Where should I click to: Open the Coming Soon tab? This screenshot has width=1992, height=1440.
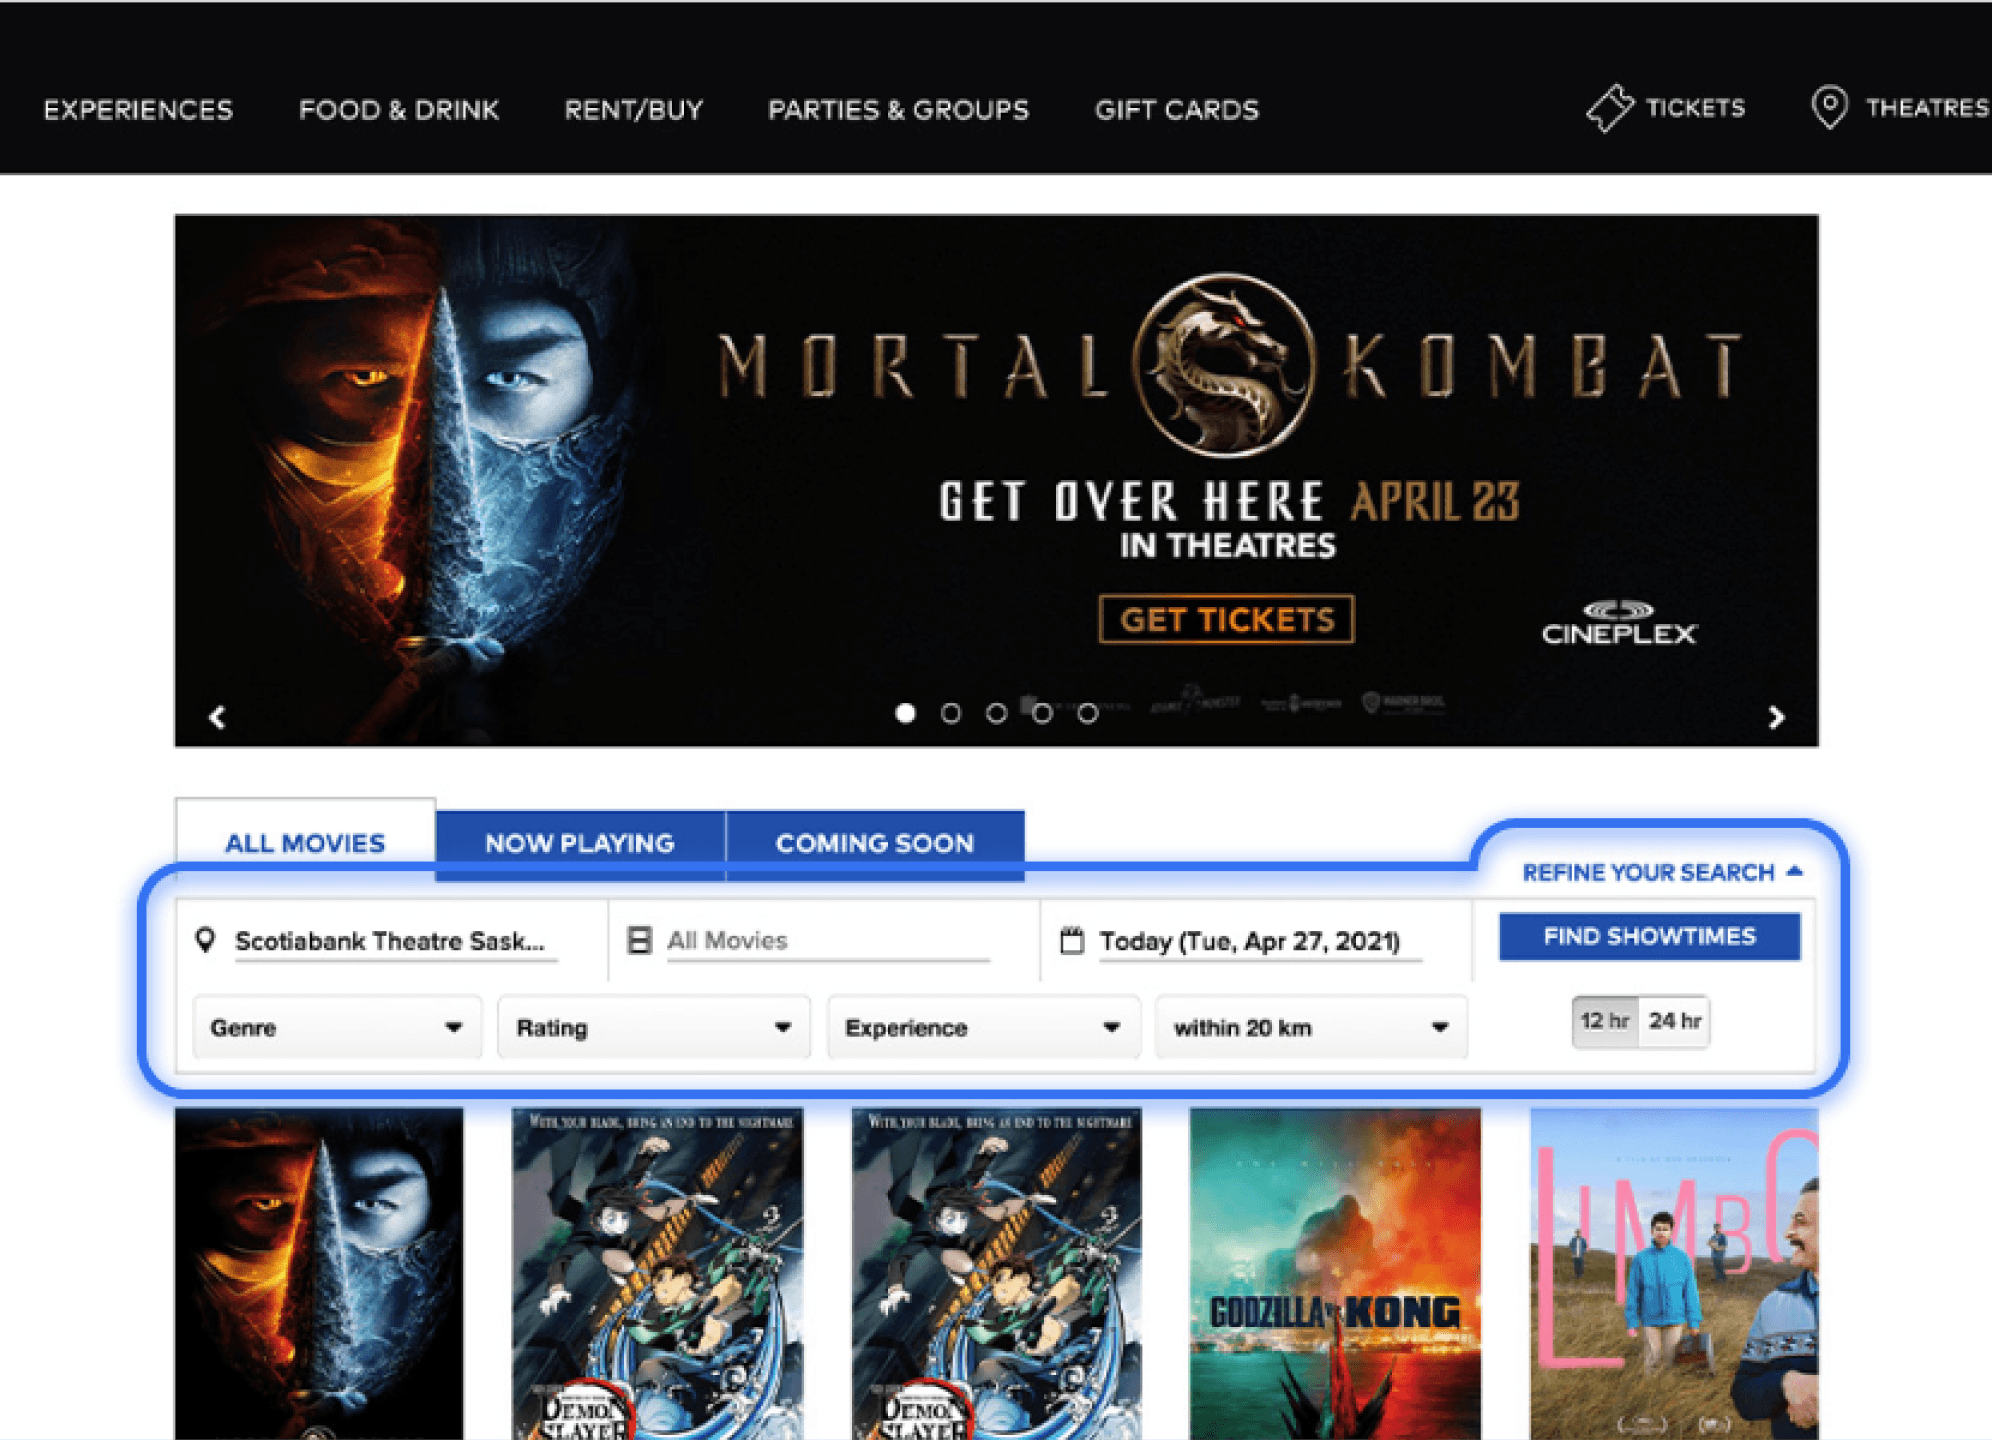(x=874, y=843)
